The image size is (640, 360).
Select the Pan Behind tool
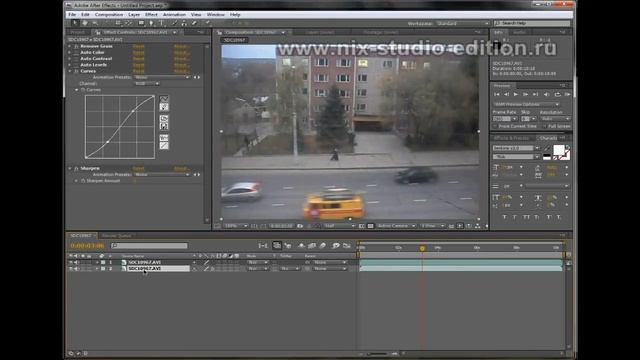pyautogui.click(x=129, y=23)
